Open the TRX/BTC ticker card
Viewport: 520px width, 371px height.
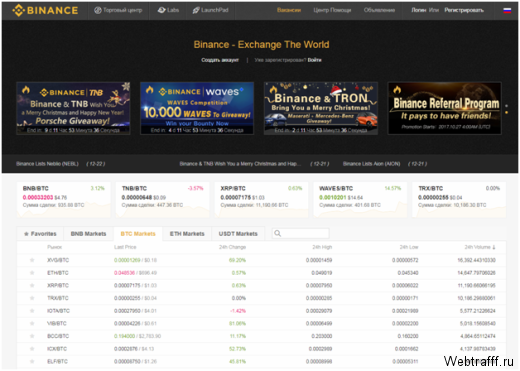(x=459, y=200)
